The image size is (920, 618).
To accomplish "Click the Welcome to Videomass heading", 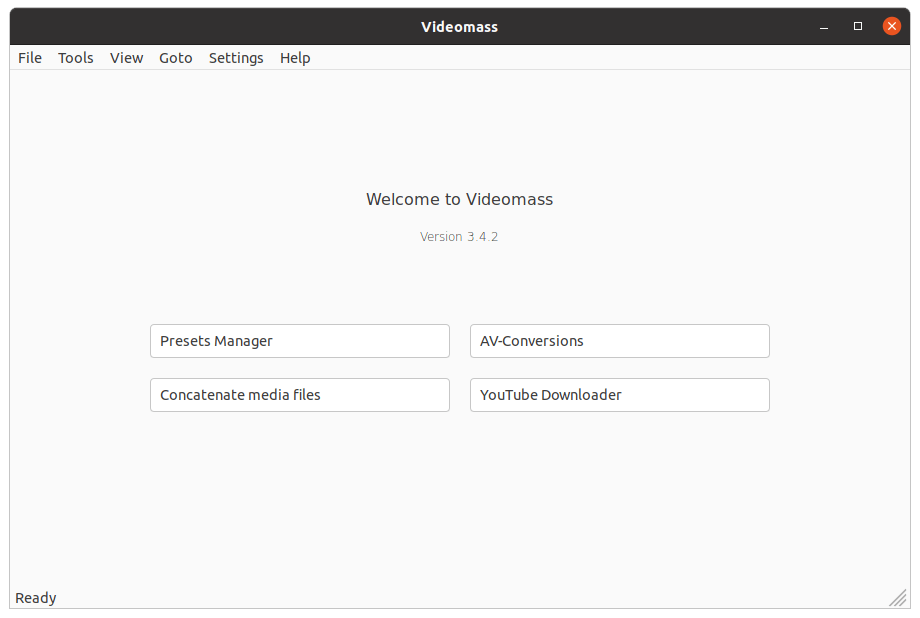I will 459,200.
